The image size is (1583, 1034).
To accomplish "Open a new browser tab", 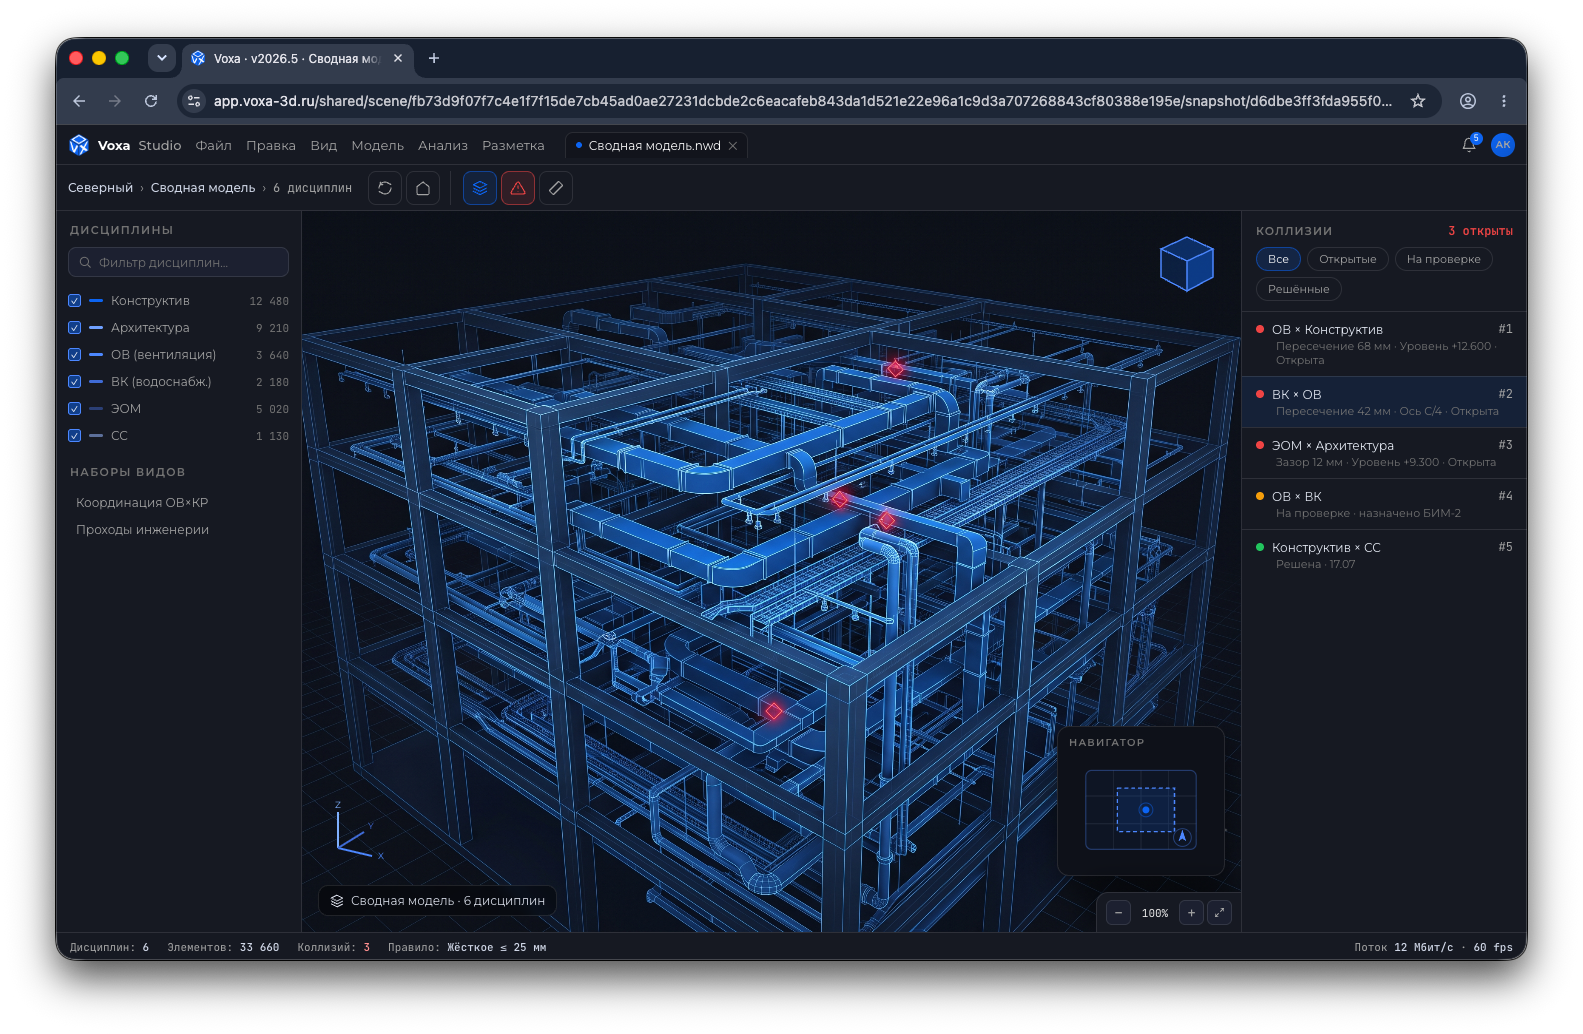I will (434, 58).
